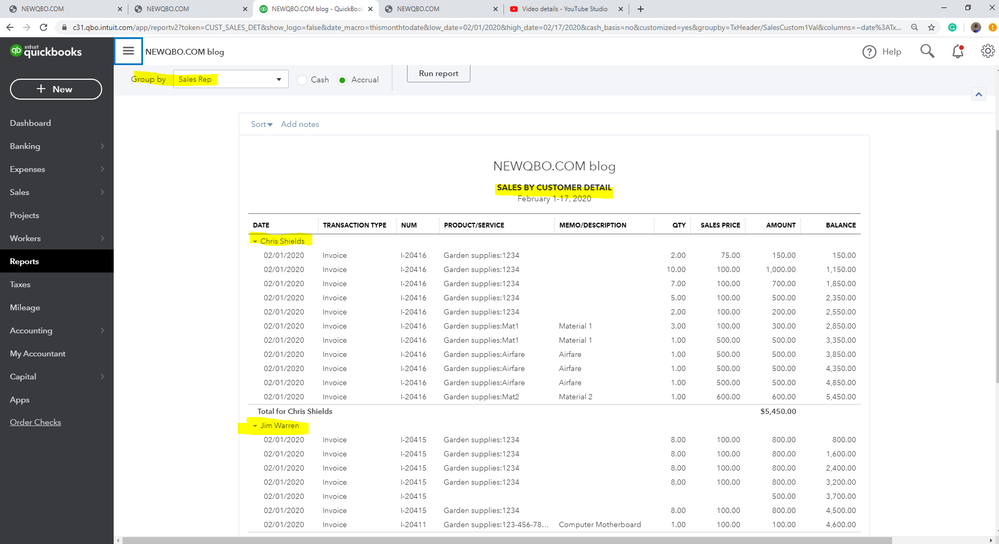The height and width of the screenshot is (544, 999).
Task: Go to Dashboard in the sidebar
Action: (x=30, y=123)
